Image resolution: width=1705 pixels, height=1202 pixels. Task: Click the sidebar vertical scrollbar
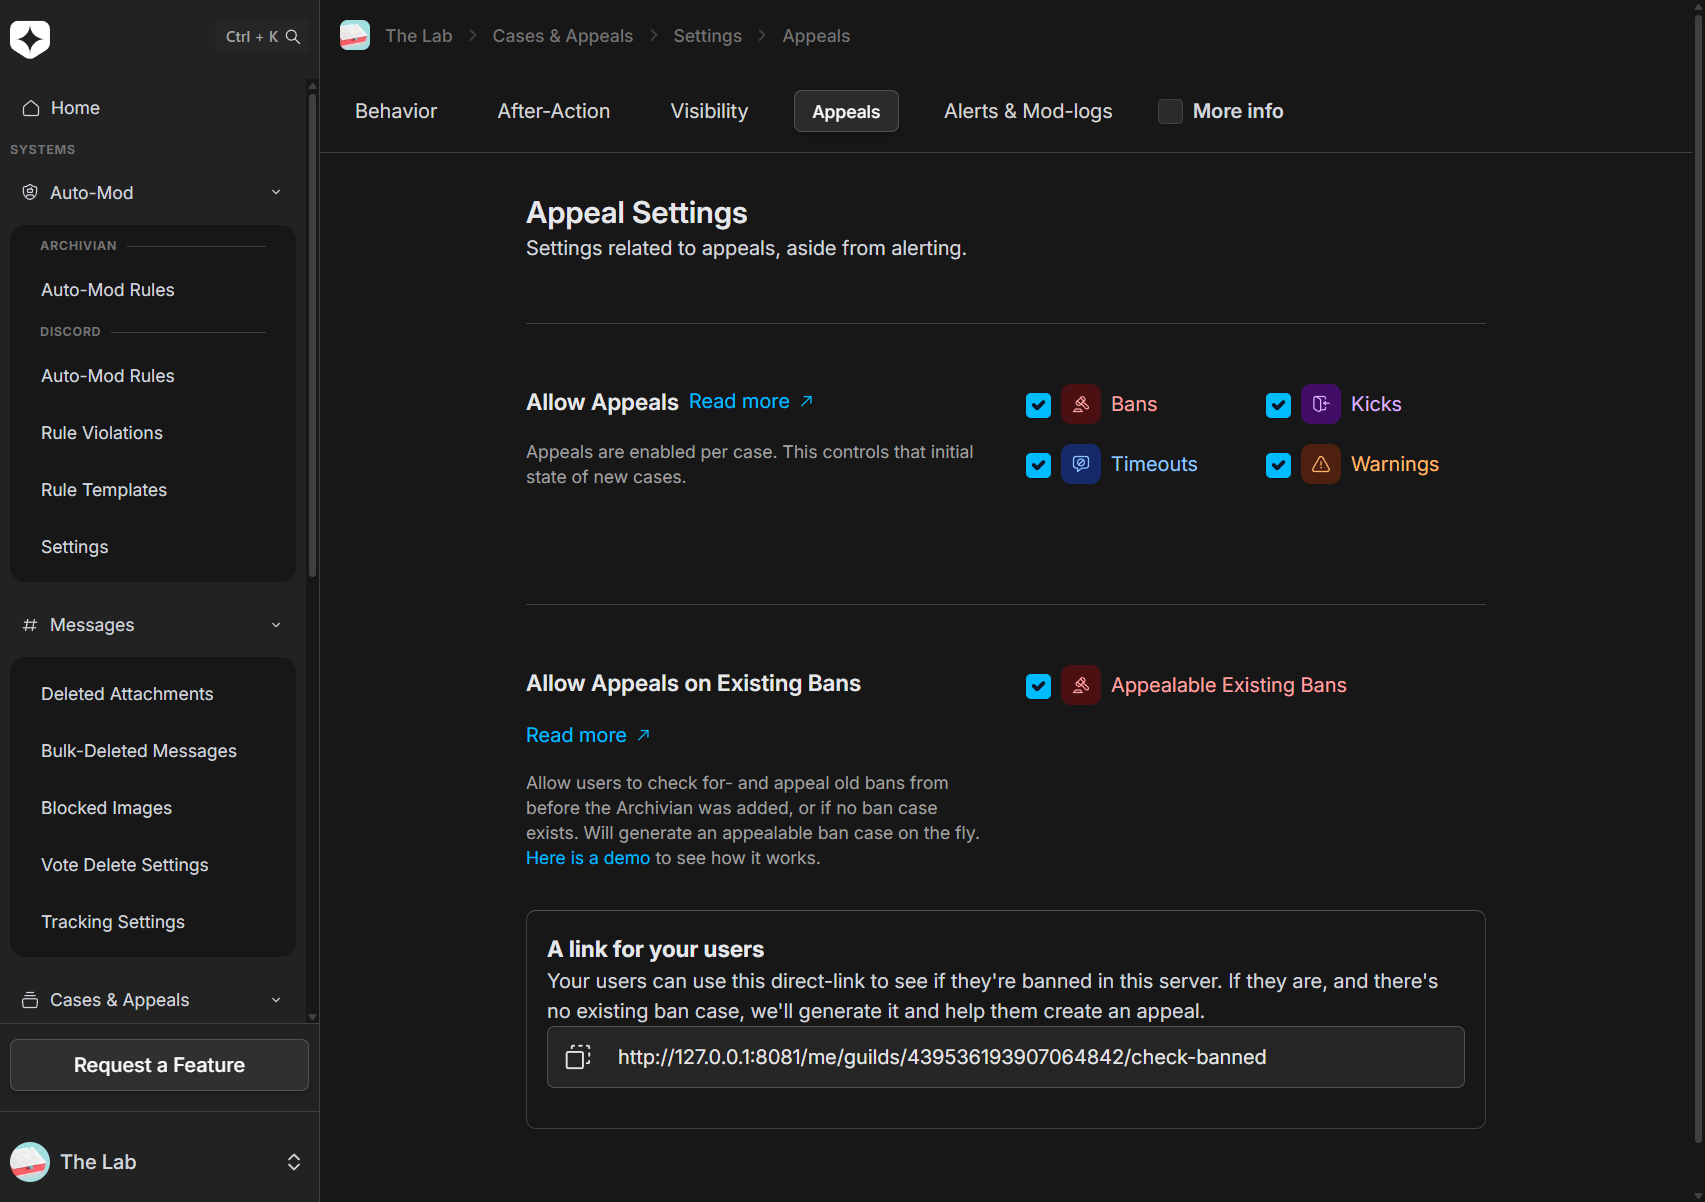tap(312, 335)
